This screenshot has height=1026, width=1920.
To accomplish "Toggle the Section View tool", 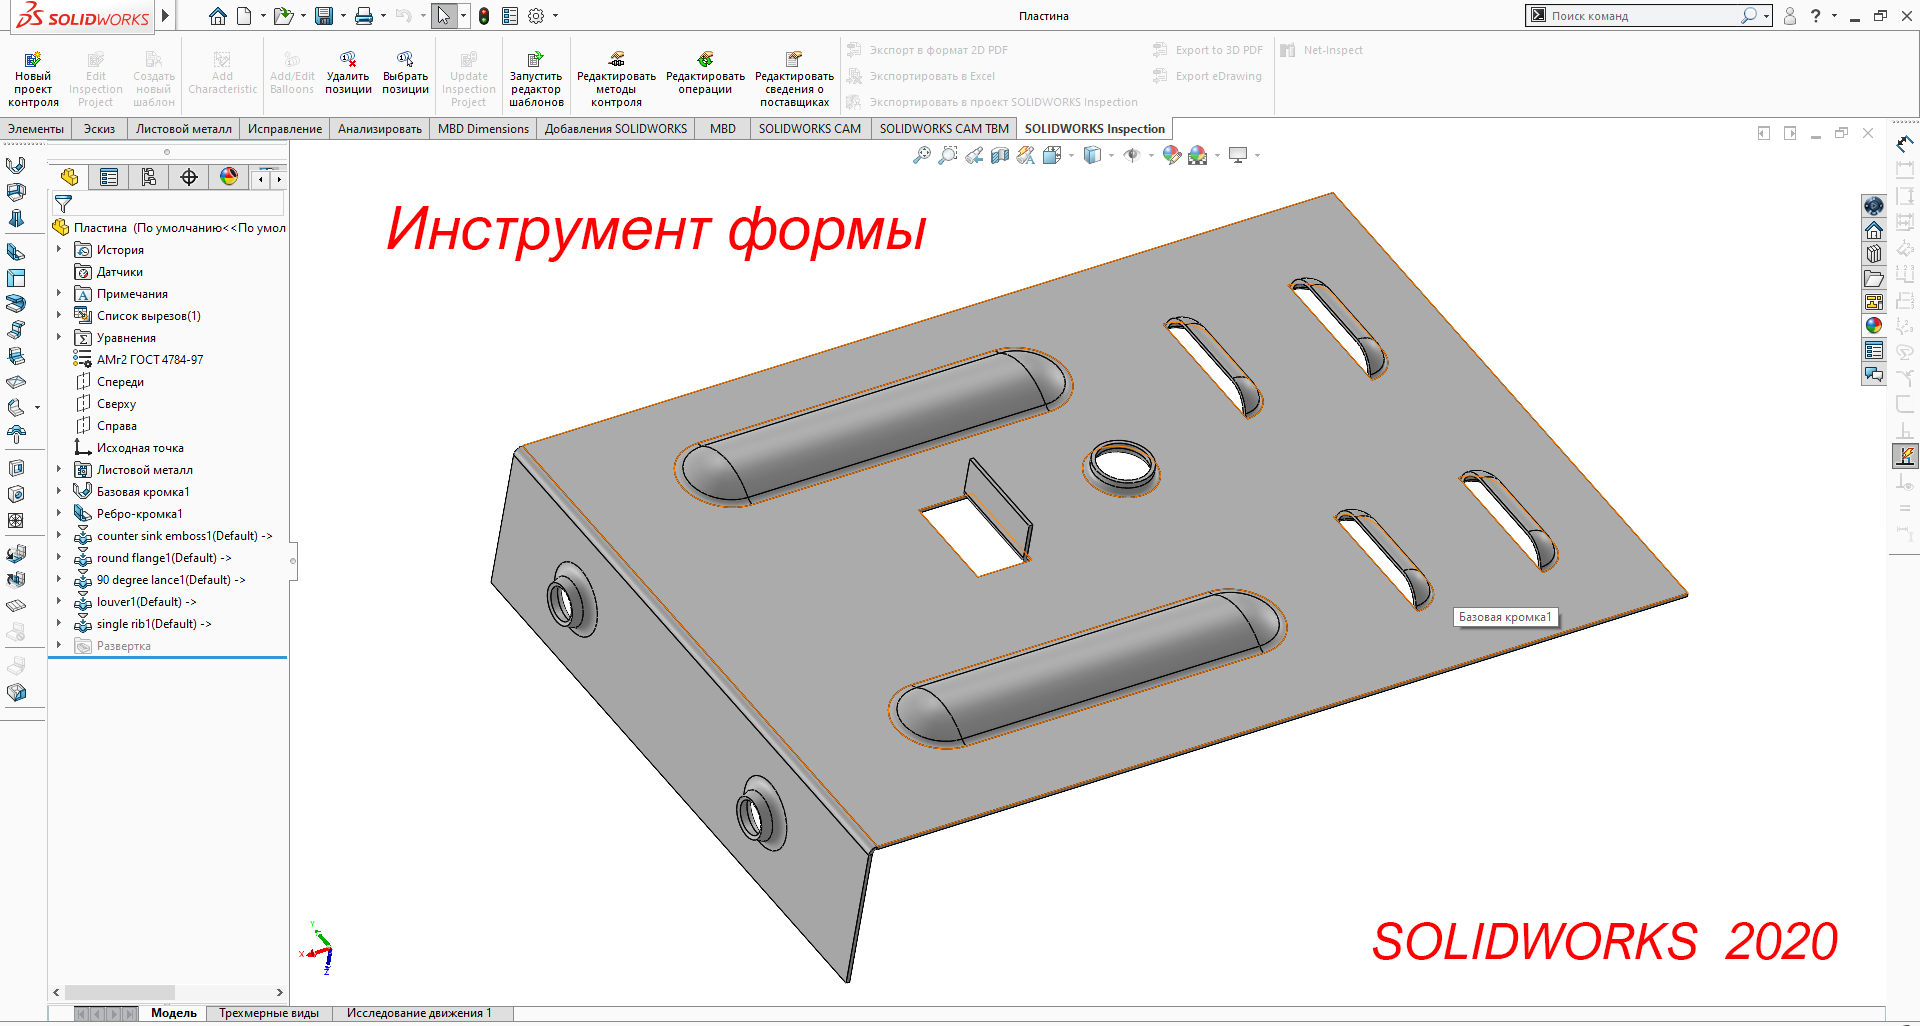I will (999, 155).
